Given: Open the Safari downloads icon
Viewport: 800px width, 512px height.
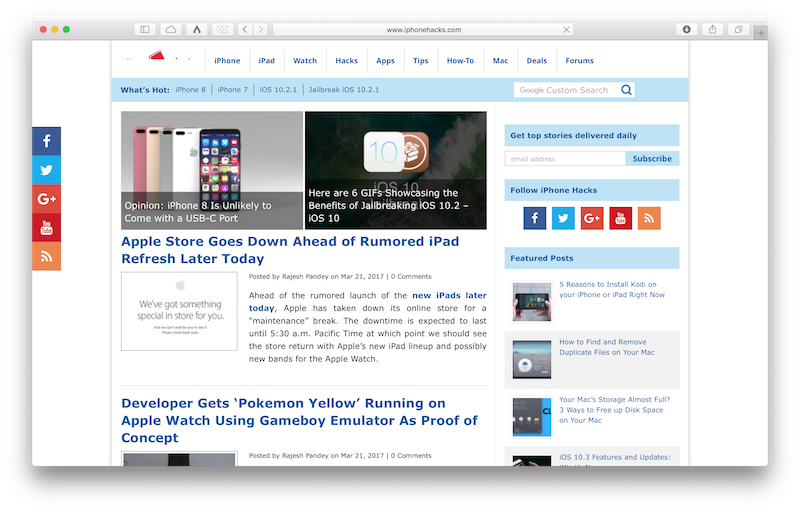Looking at the screenshot, I should pos(687,30).
